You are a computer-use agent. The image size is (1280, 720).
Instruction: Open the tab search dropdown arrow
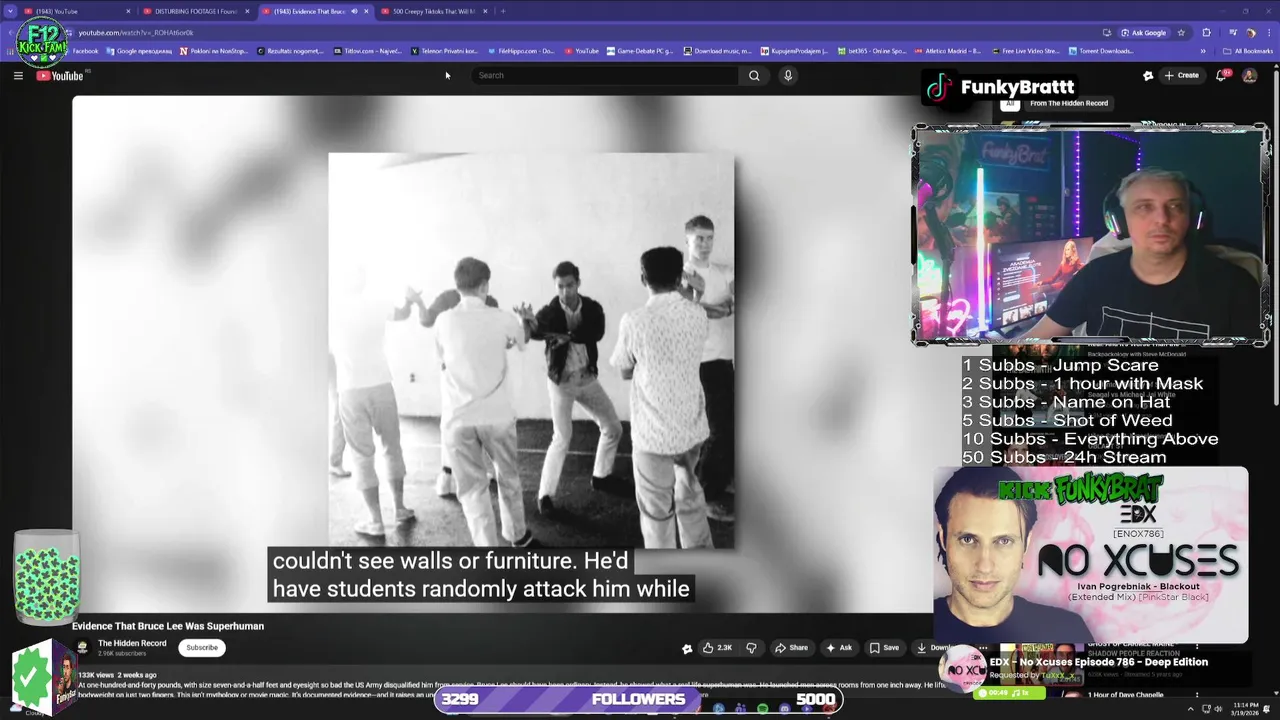10,11
